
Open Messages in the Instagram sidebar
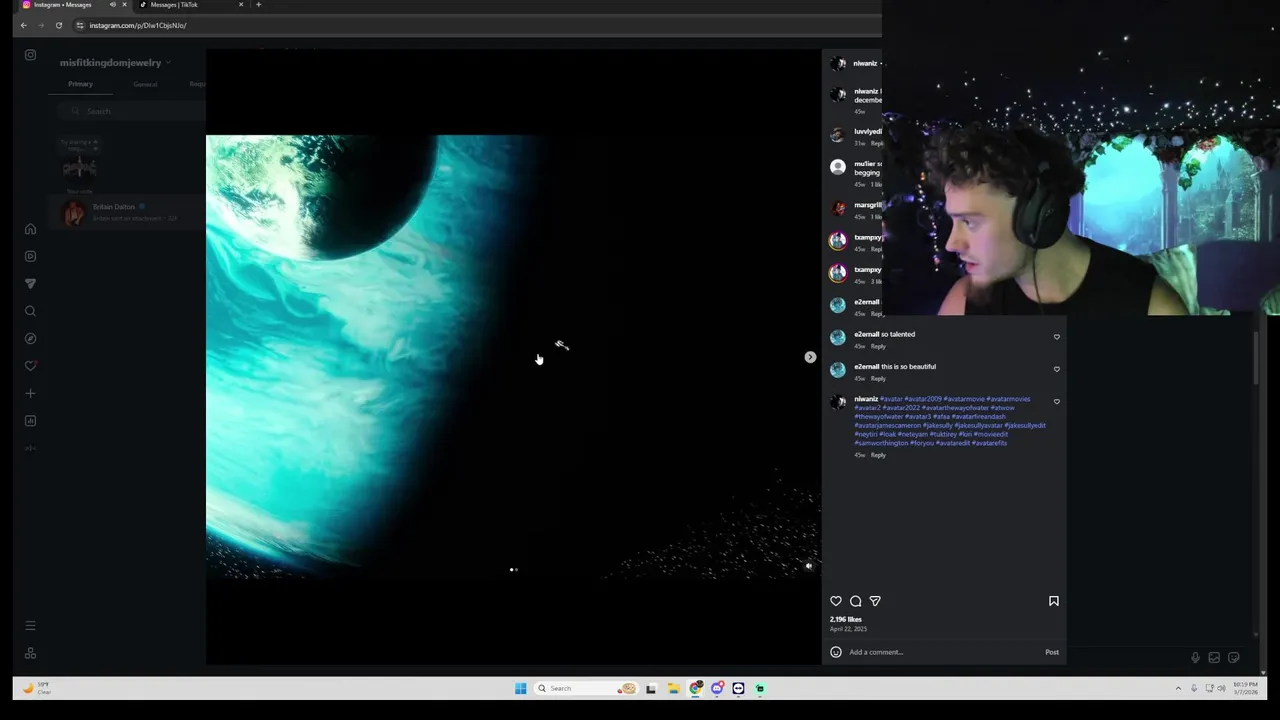[30, 284]
